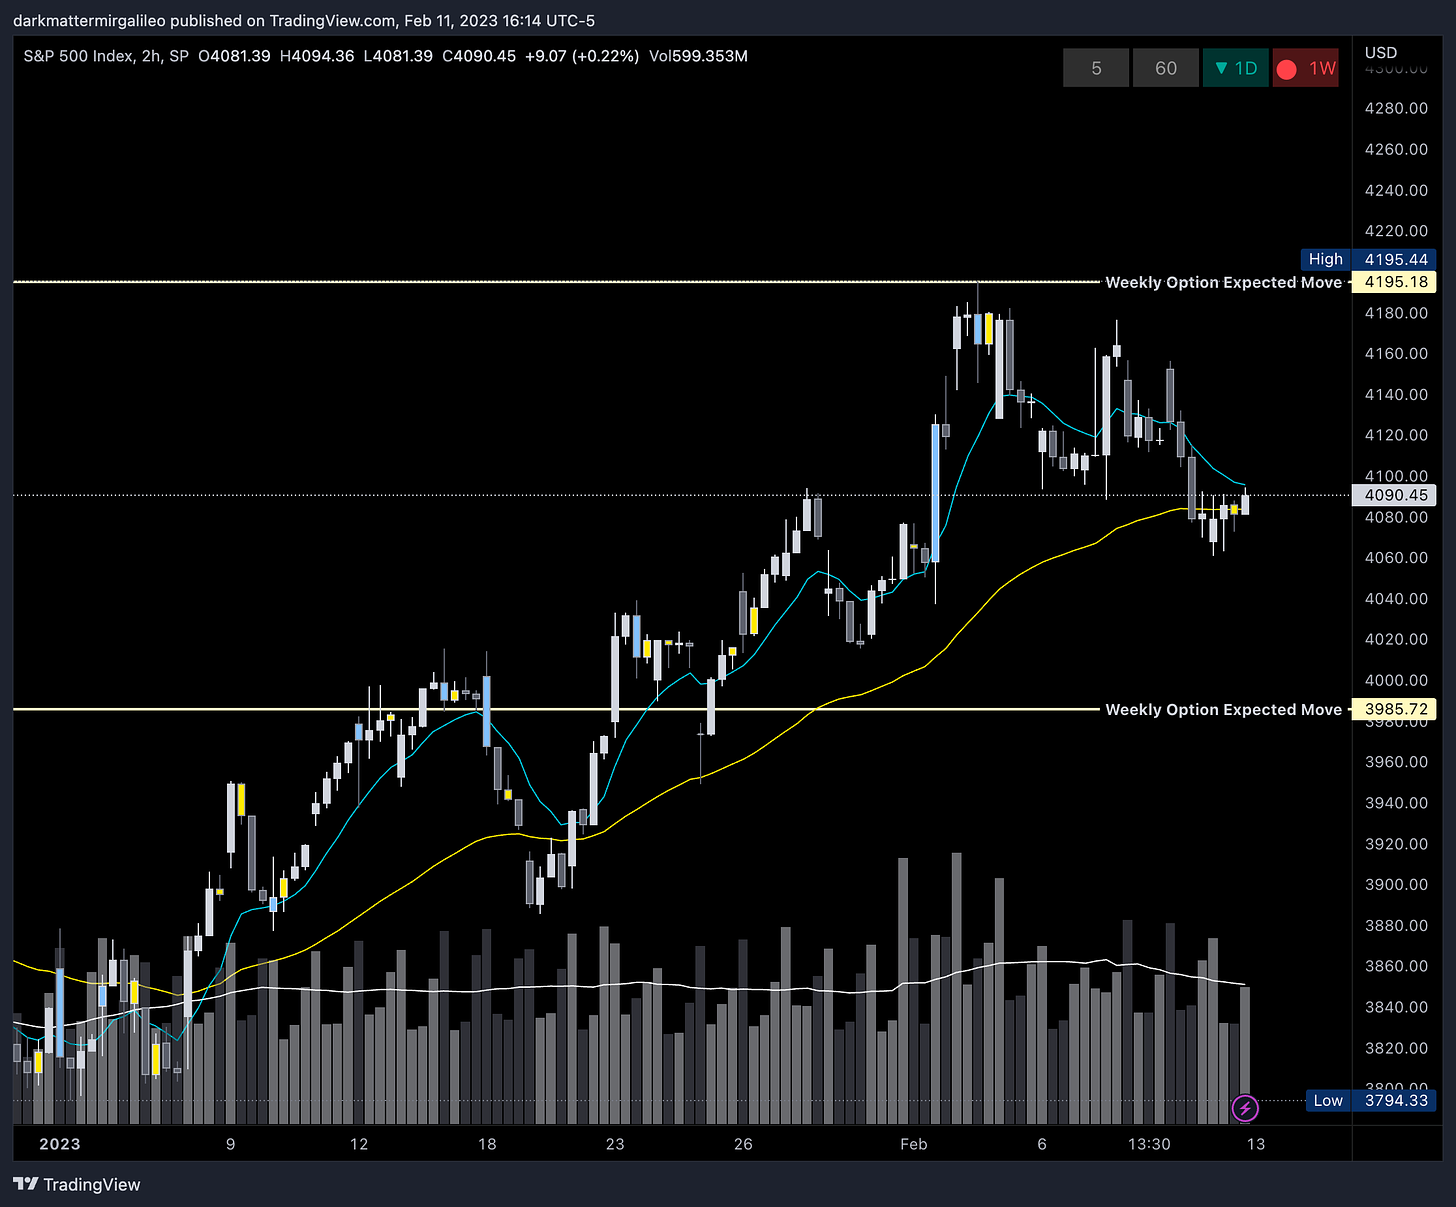Switch to the 1D timeframe button
1456x1207 pixels.
click(1236, 68)
